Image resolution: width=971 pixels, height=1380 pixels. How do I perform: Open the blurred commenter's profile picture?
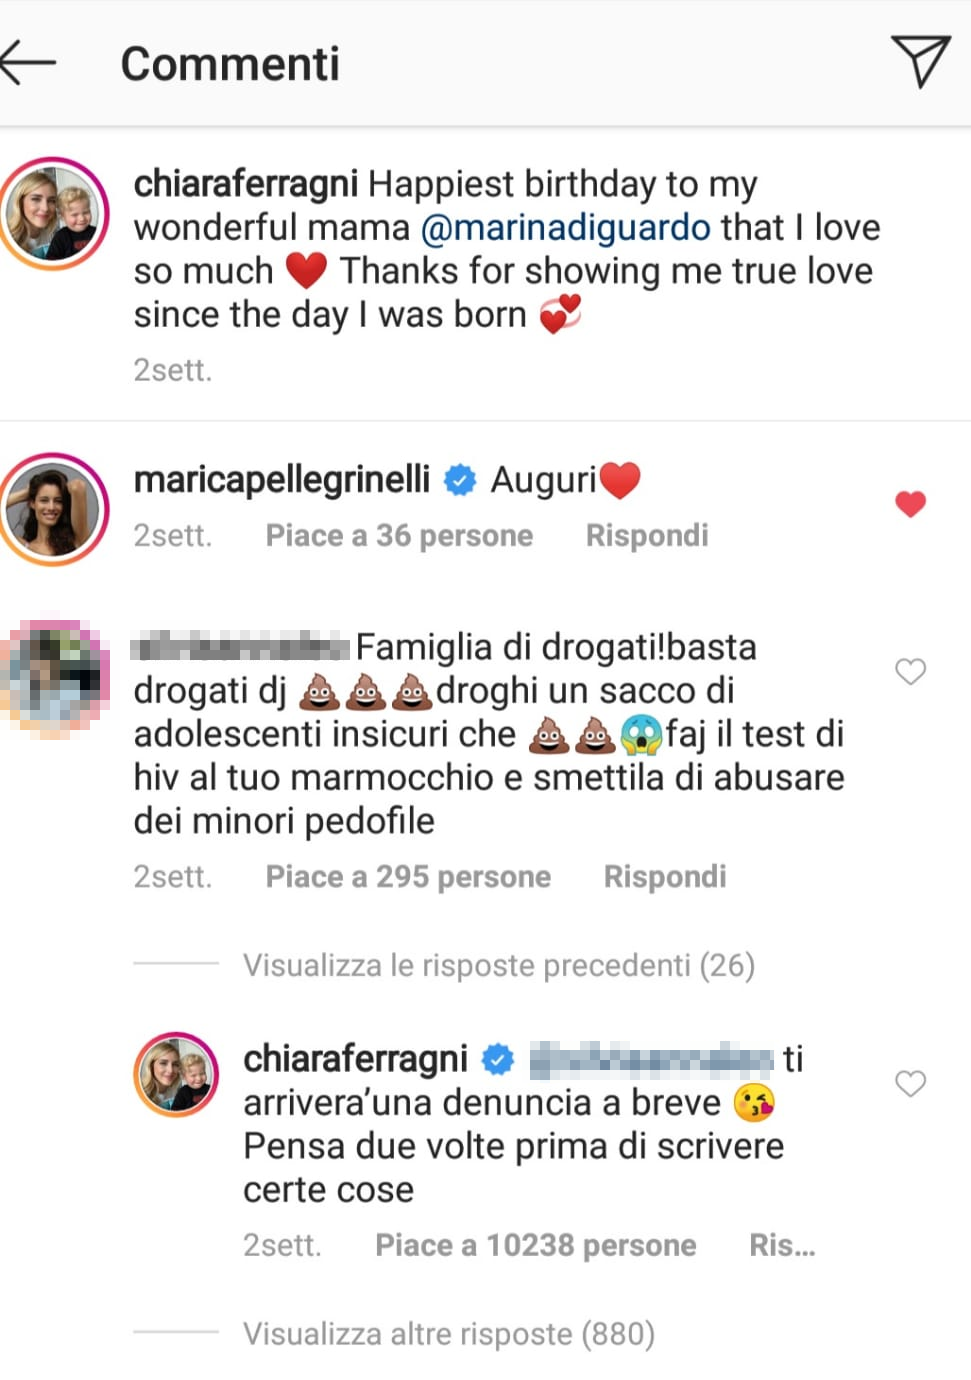[53, 676]
